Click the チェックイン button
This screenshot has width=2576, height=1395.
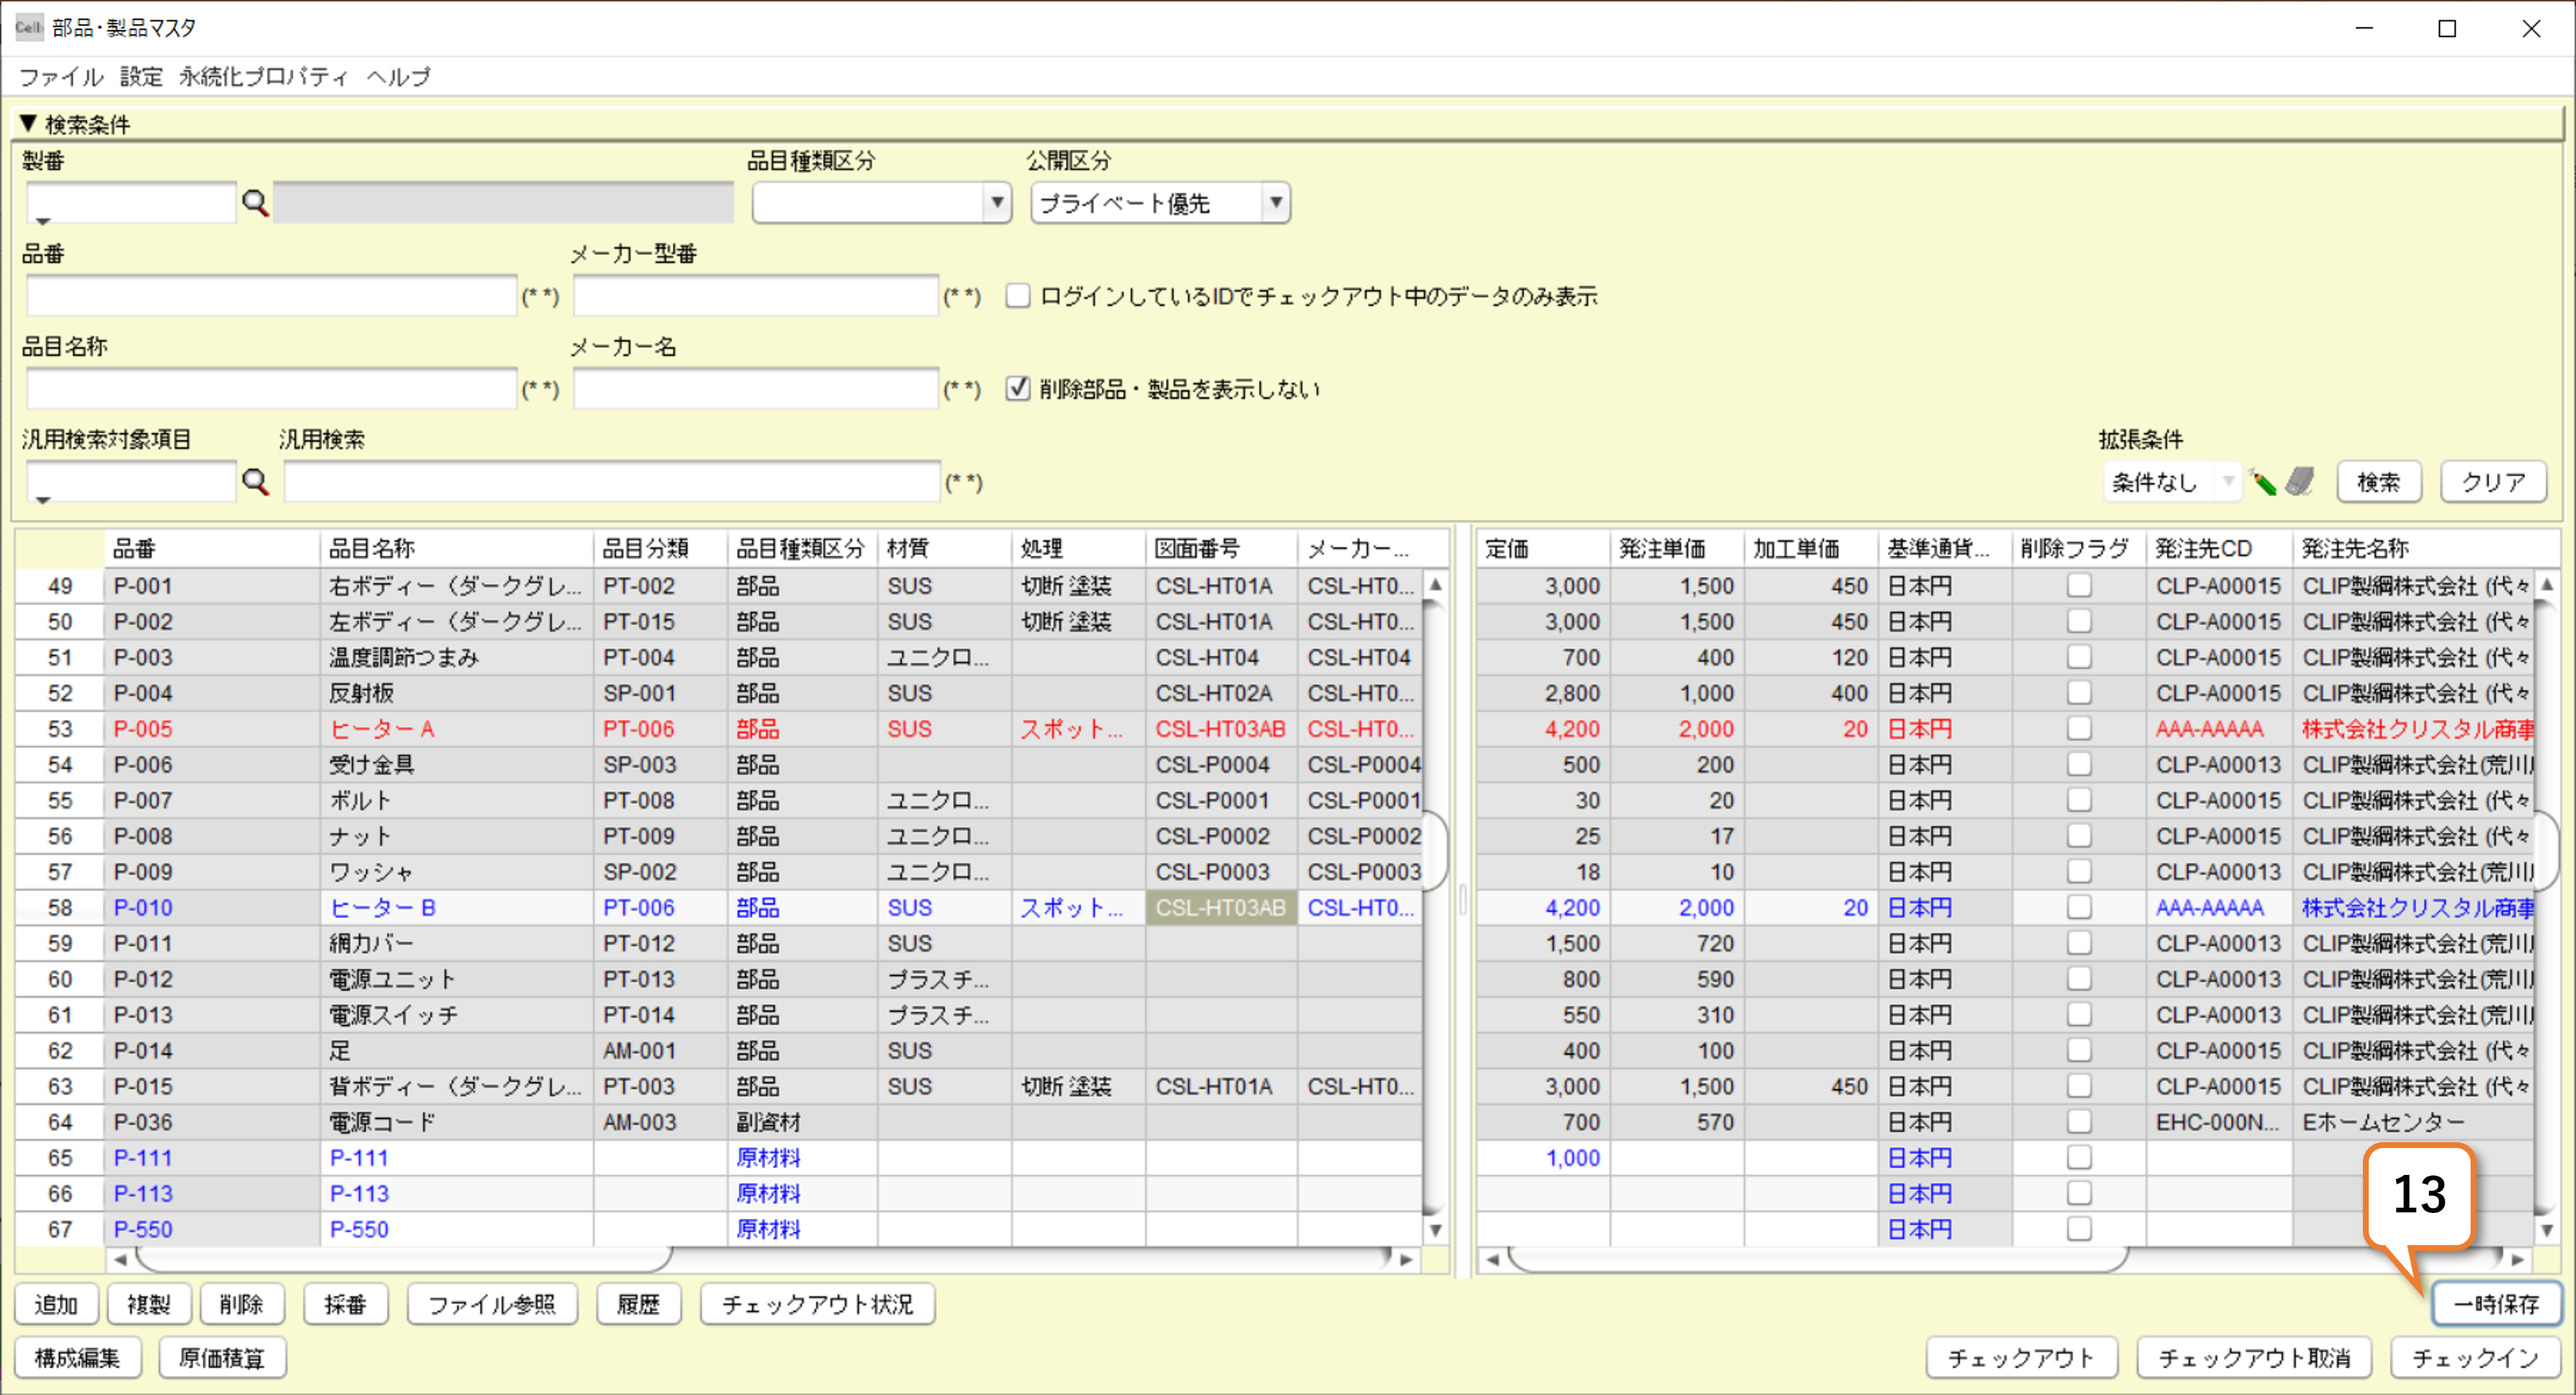2475,1358
